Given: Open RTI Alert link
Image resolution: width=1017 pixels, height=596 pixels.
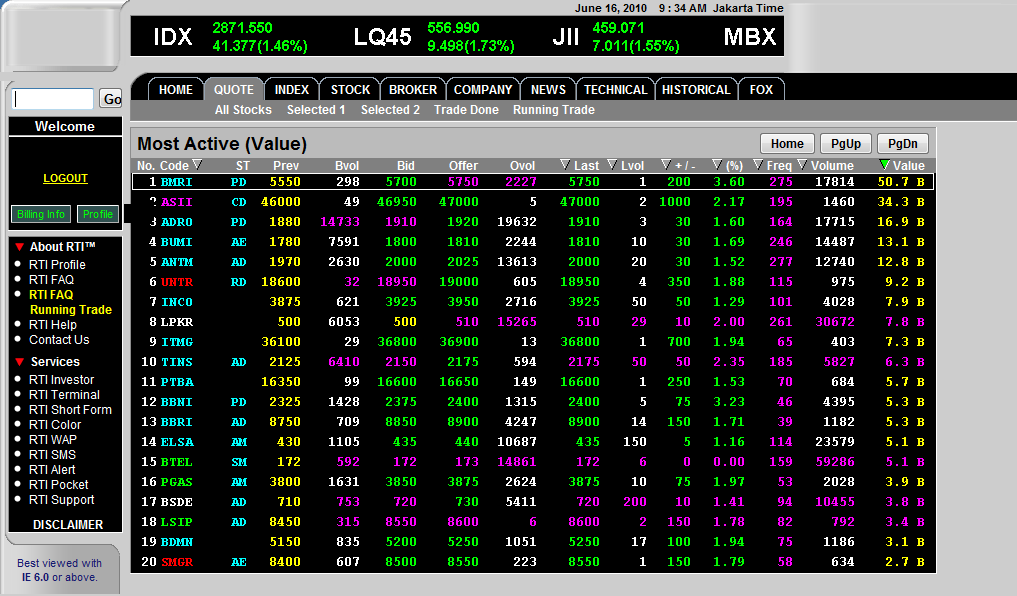Looking at the screenshot, I should point(52,469).
